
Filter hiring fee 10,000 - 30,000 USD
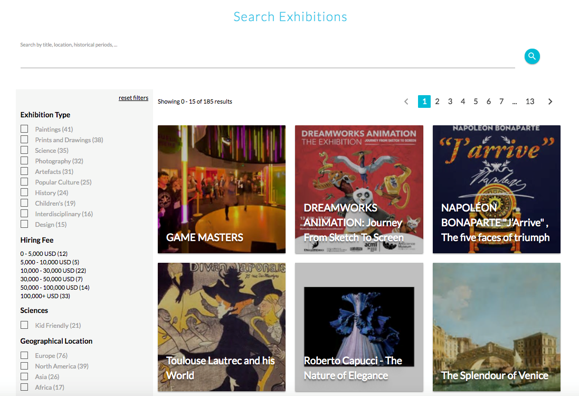(53, 270)
